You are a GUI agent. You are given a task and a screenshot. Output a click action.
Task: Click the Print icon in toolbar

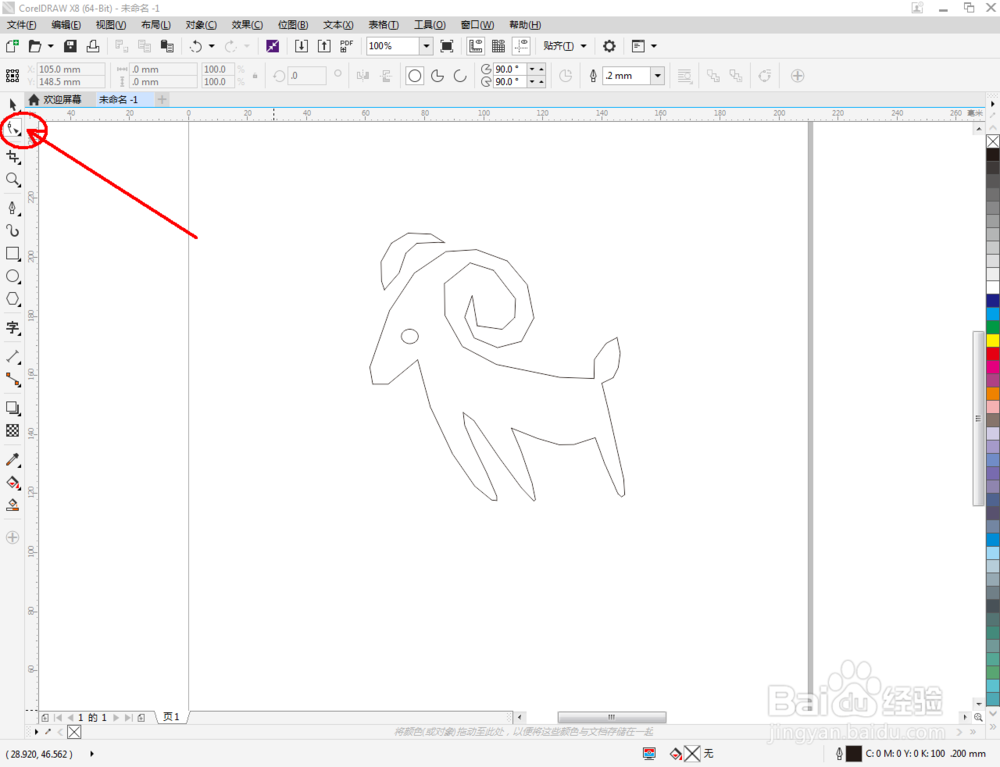coord(92,46)
